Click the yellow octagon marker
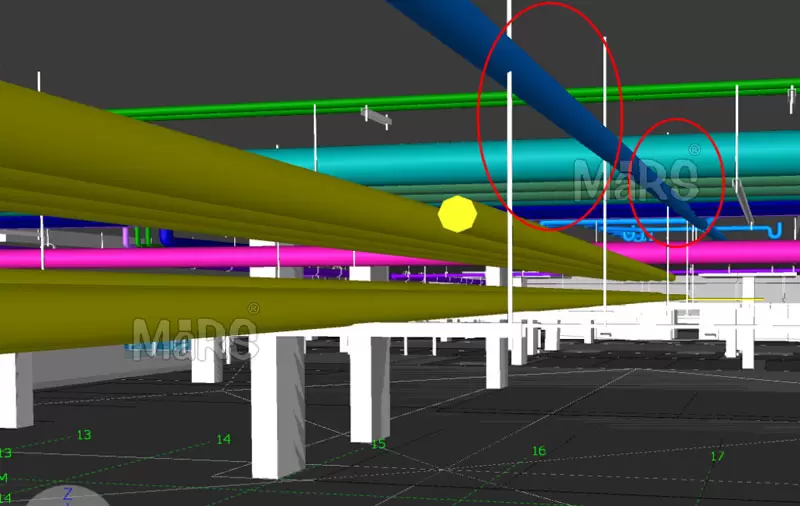This screenshot has width=800, height=506. (x=458, y=214)
